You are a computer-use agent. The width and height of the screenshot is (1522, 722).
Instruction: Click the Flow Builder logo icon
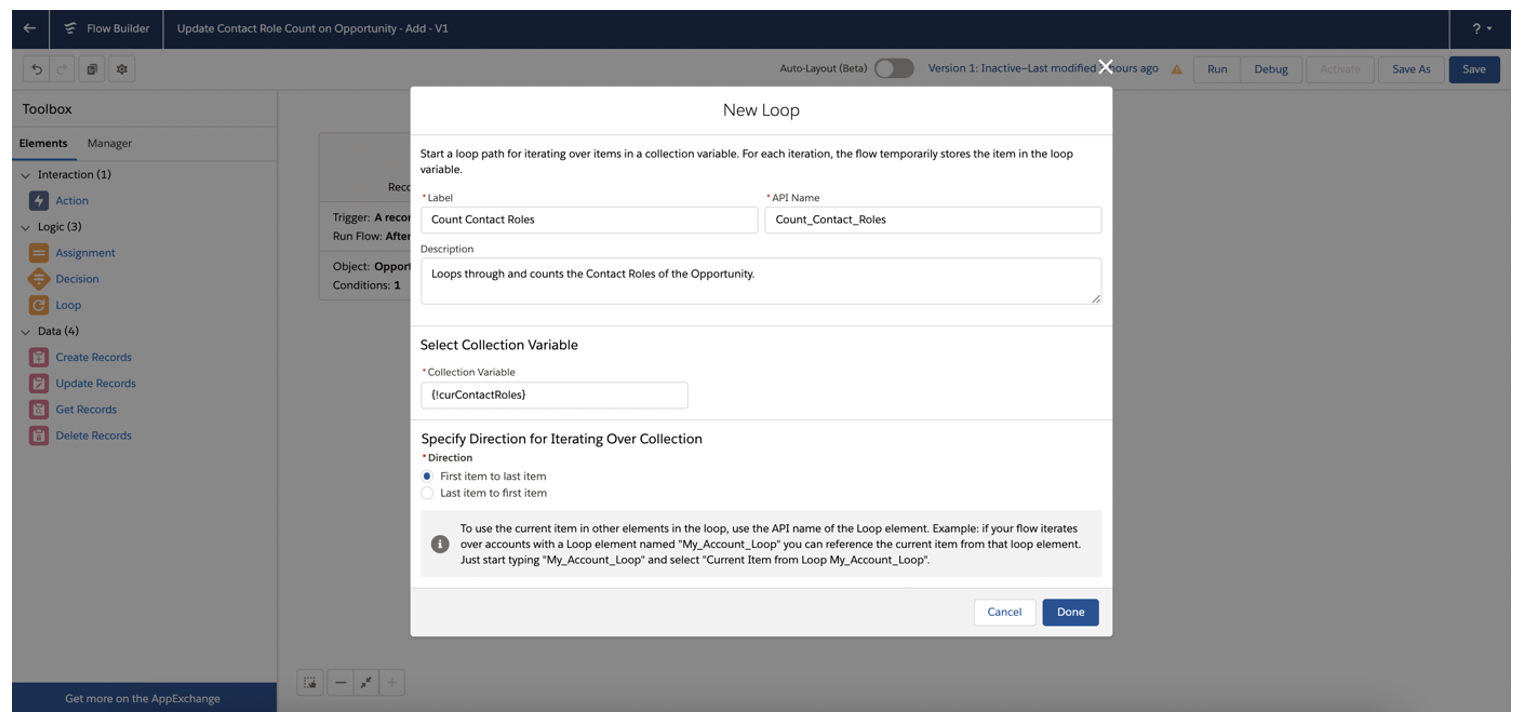(x=70, y=28)
